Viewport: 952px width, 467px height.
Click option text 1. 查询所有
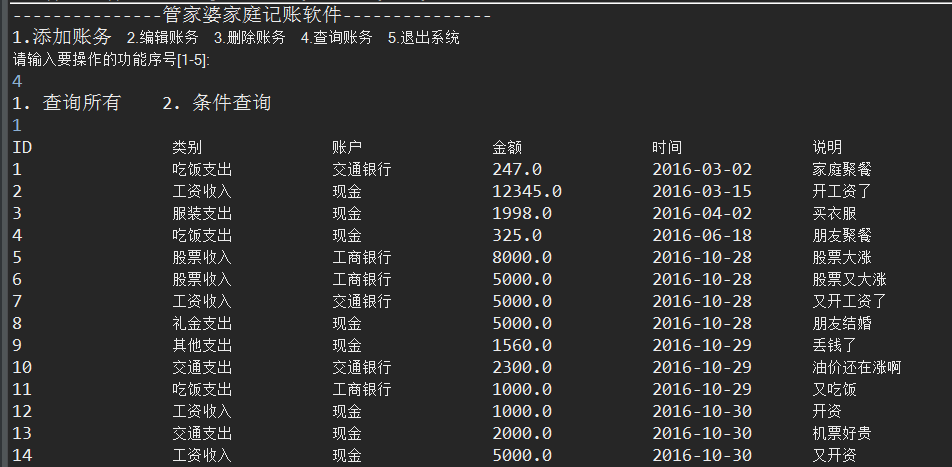66,103
